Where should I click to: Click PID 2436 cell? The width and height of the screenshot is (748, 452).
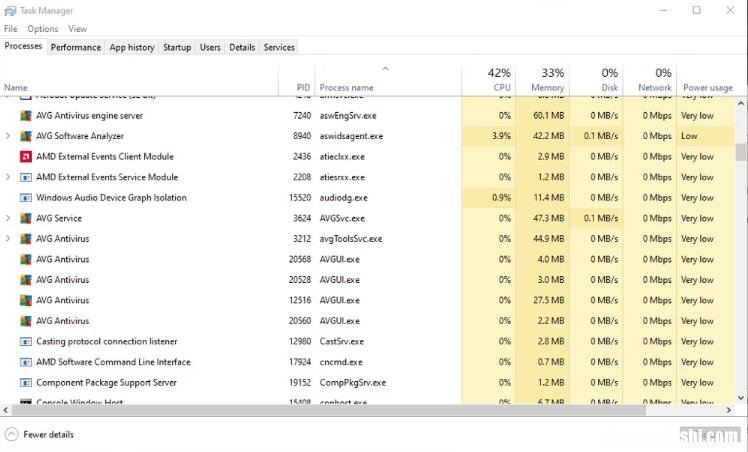(301, 156)
